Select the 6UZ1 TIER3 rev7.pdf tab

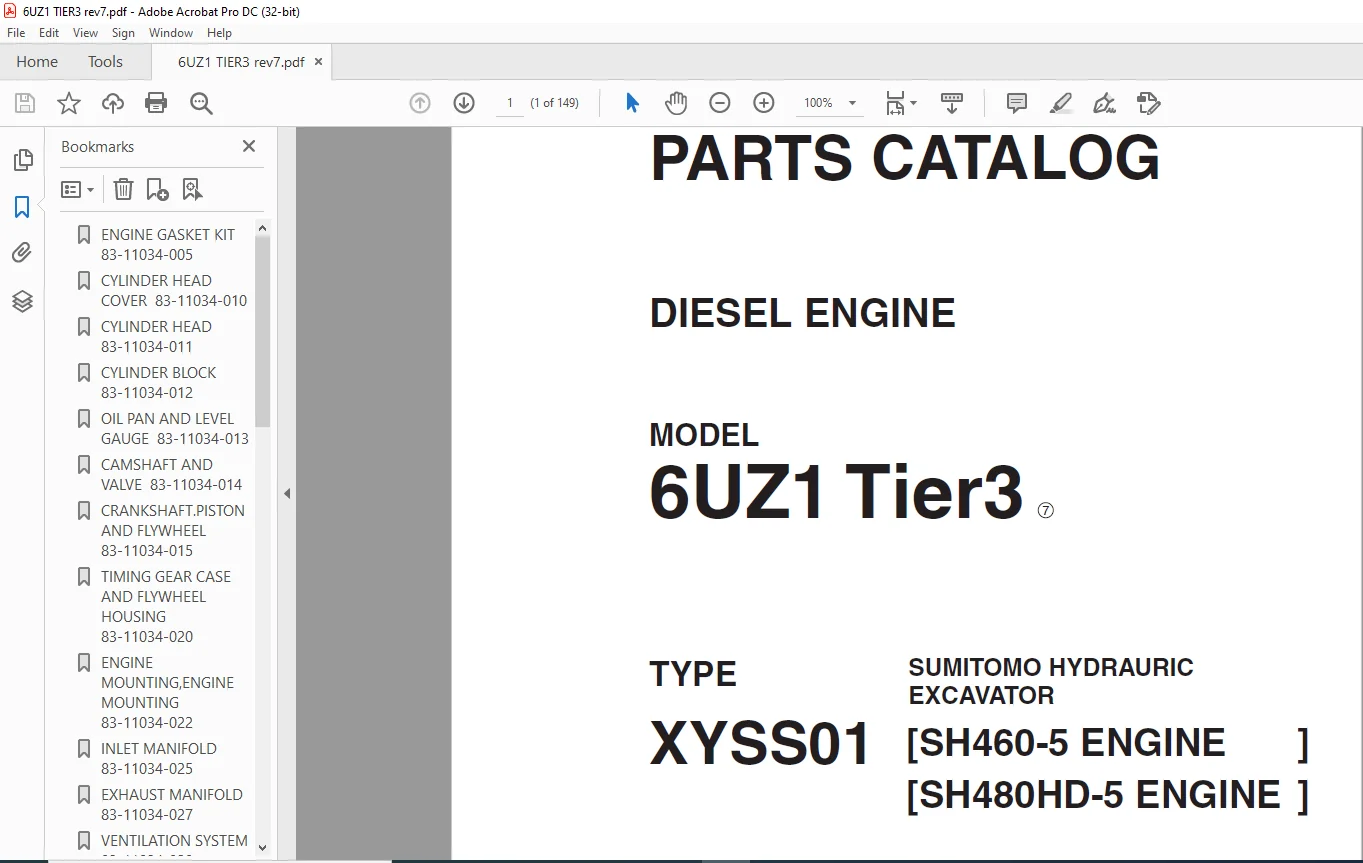click(241, 62)
